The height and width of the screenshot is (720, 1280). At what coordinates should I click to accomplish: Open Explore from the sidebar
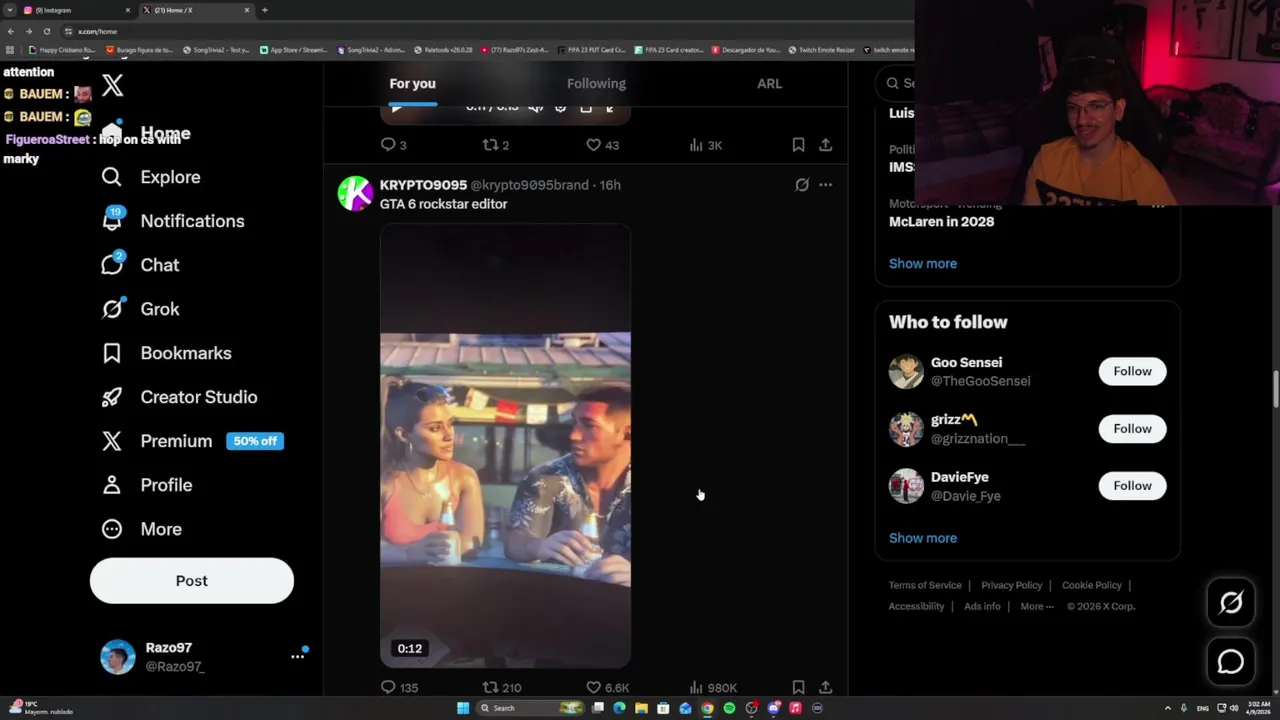[151, 177]
